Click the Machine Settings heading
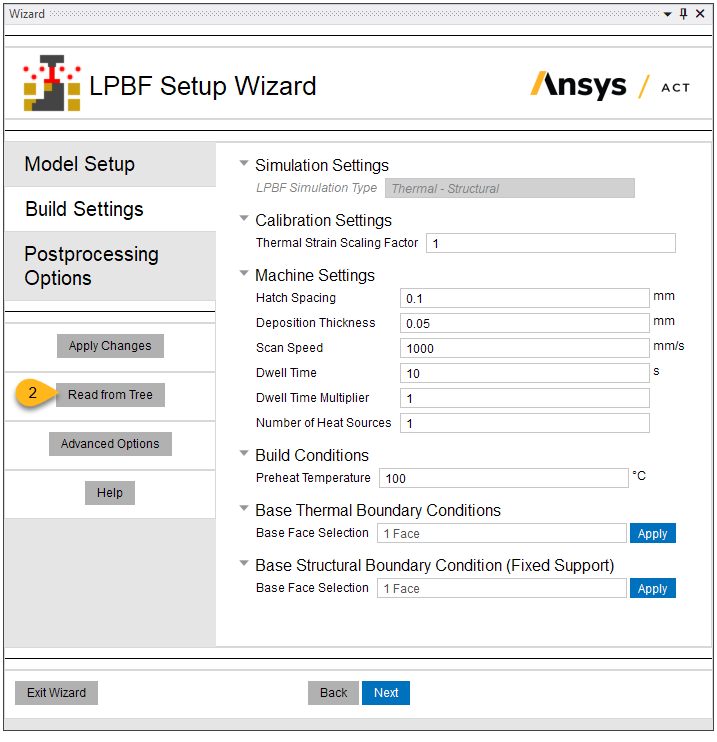Image resolution: width=717 pixels, height=742 pixels. (x=315, y=275)
